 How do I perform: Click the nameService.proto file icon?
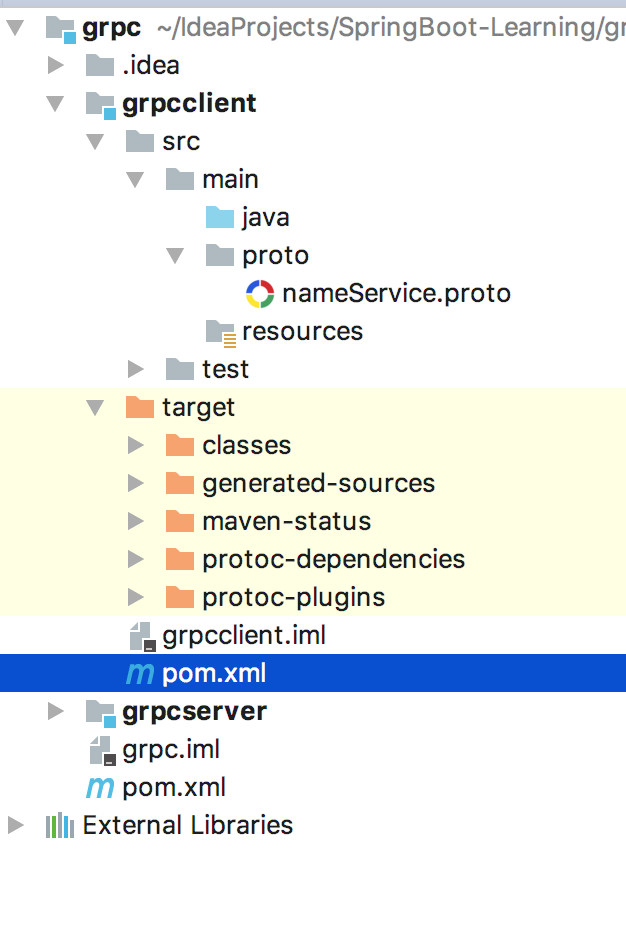click(259, 293)
